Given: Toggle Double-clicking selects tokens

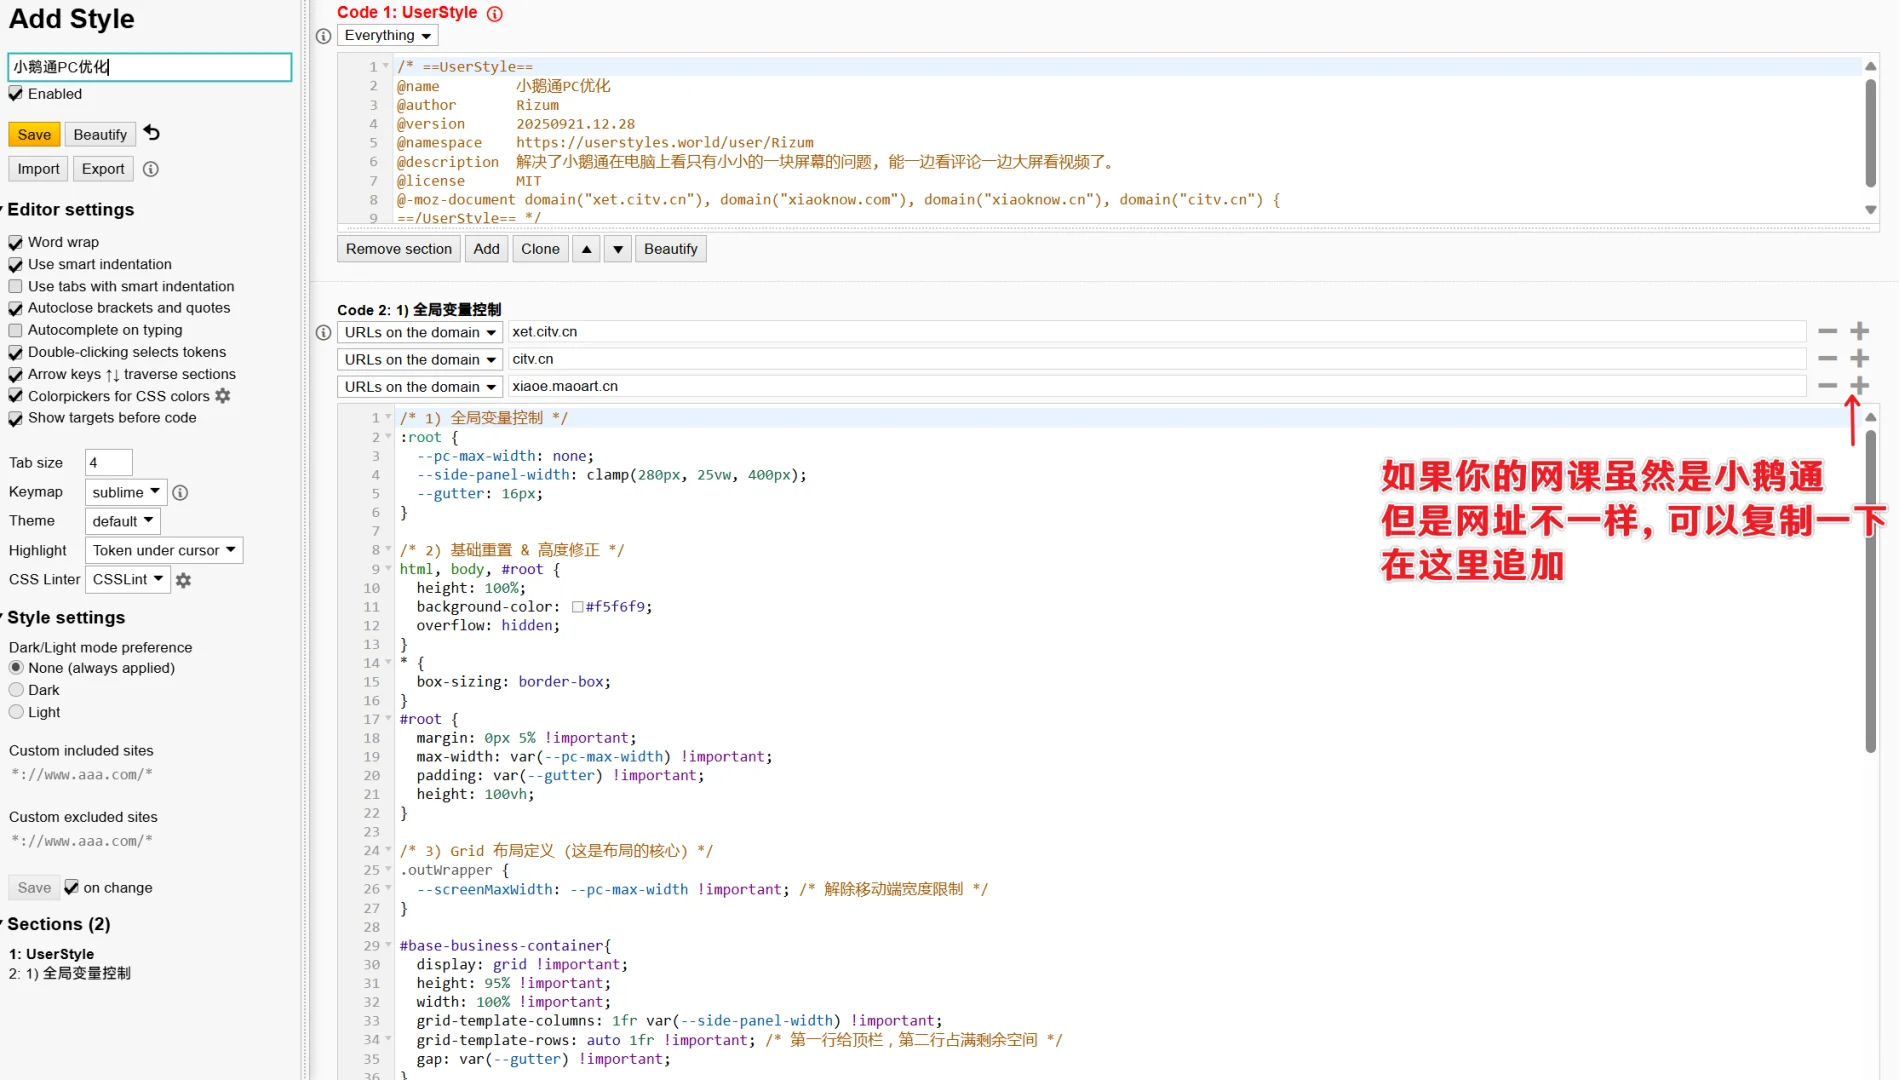Looking at the screenshot, I should click(15, 352).
